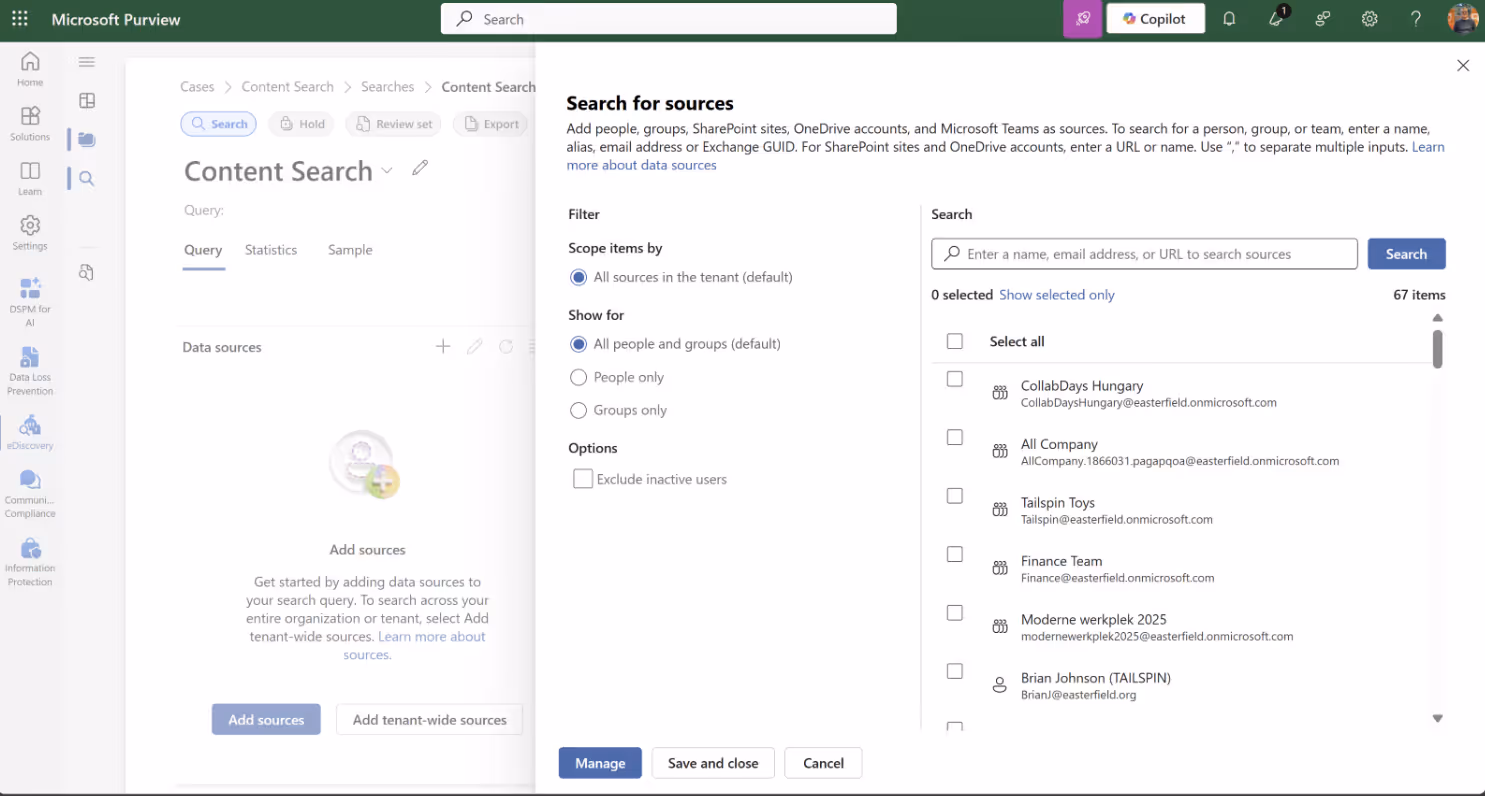Screen dimensions: 1485x796
Task: Enable Exclude inactive users checkbox
Action: coord(583,479)
